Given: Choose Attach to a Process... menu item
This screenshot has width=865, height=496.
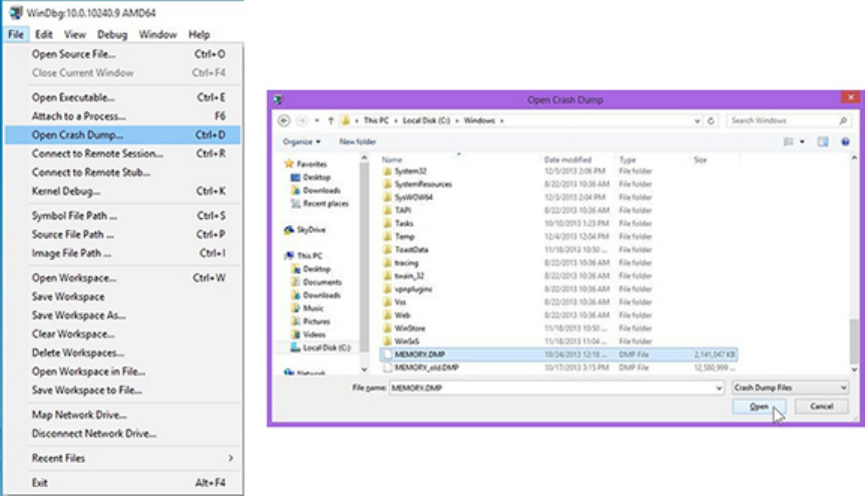Looking at the screenshot, I should click(x=122, y=116).
